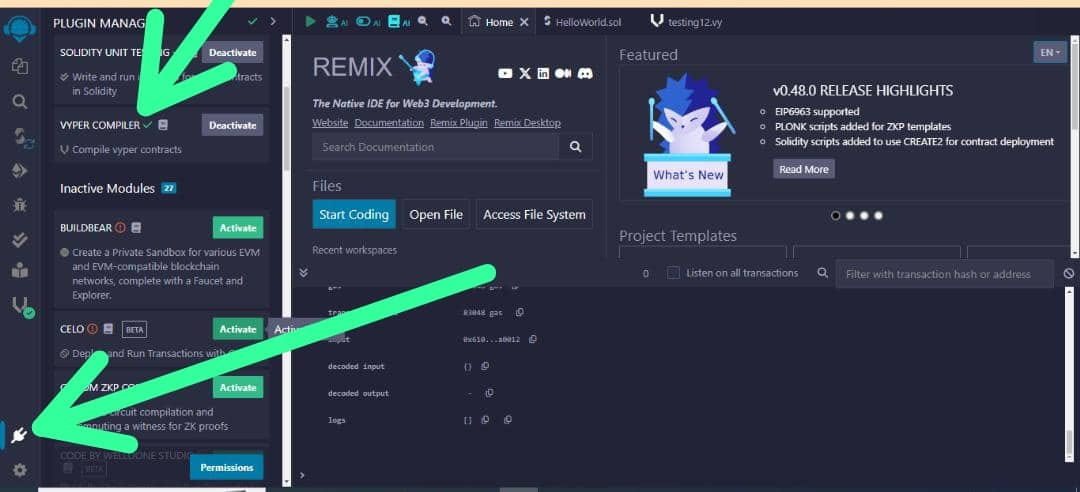Open BuildBear documentation book icon
Screen dimensions: 1080x492
coord(136,227)
